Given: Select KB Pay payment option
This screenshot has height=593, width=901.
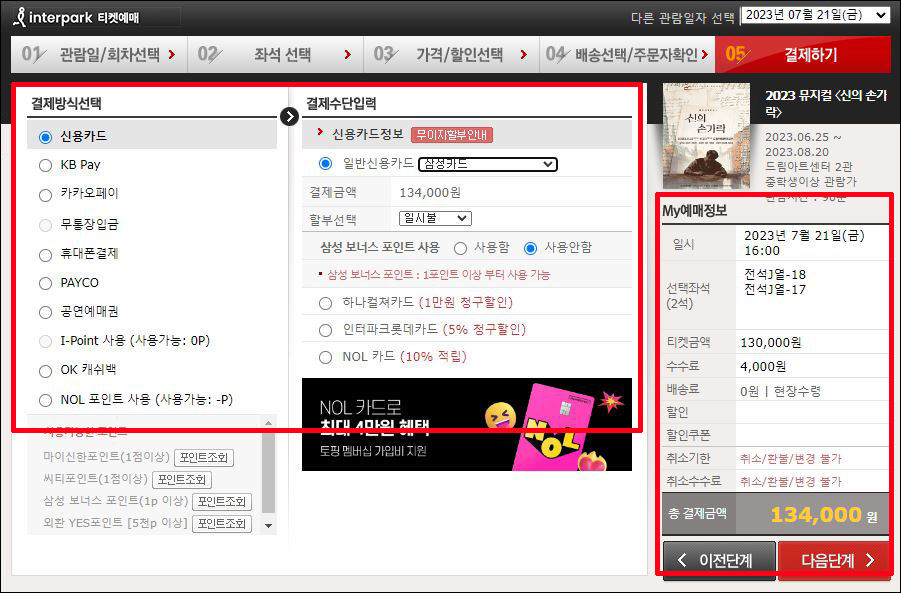Looking at the screenshot, I should tap(45, 165).
